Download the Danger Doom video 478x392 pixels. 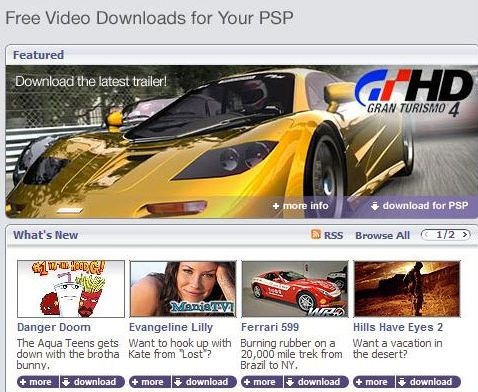point(92,382)
